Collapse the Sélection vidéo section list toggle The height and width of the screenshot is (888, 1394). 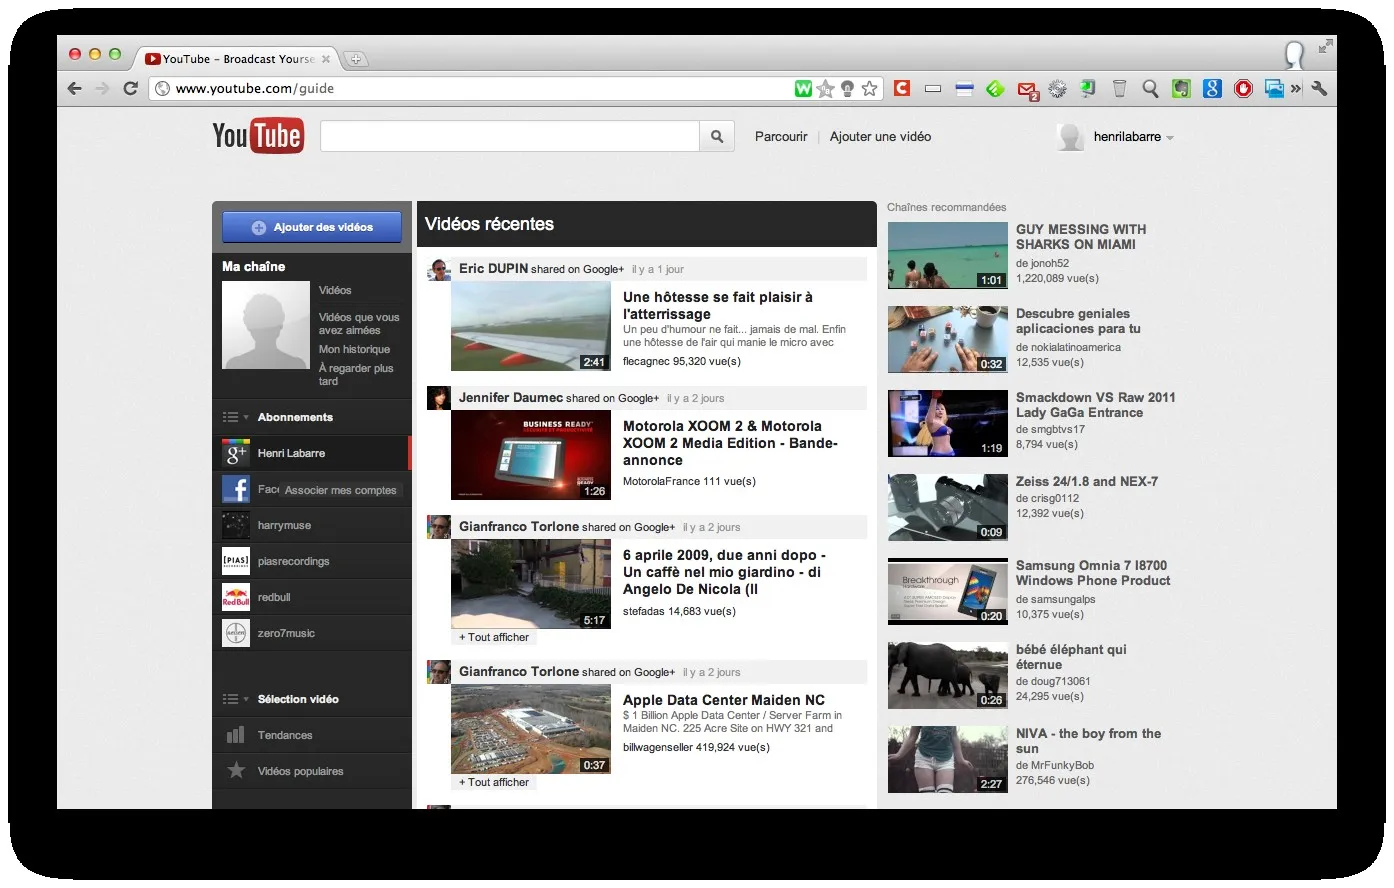[x=235, y=699]
